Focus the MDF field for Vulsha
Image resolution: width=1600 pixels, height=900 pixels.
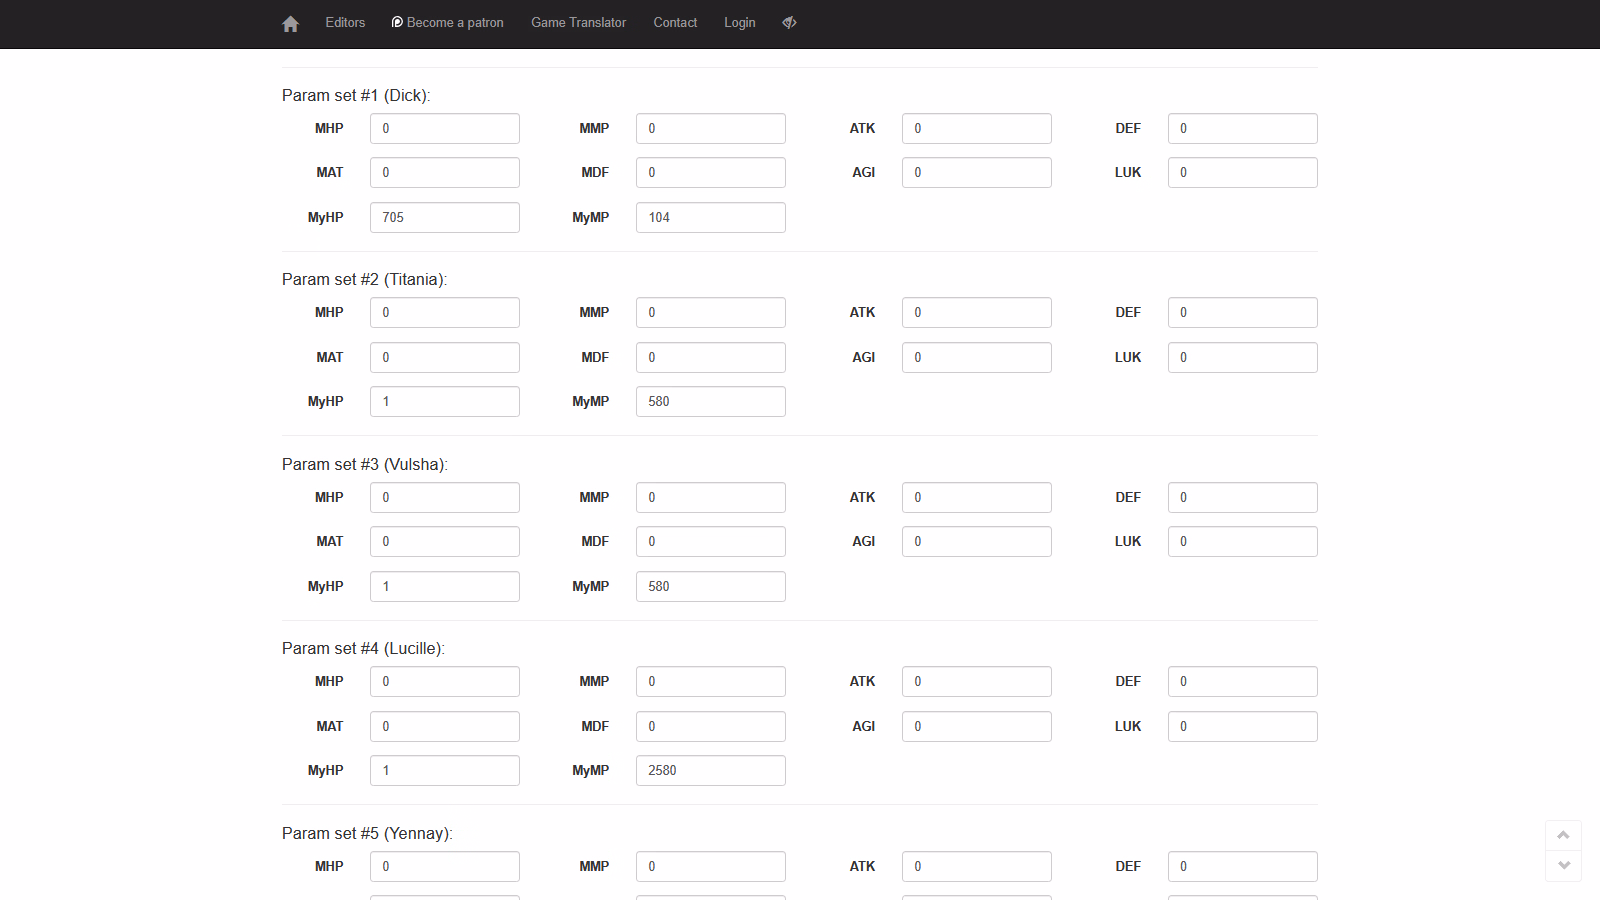(711, 541)
